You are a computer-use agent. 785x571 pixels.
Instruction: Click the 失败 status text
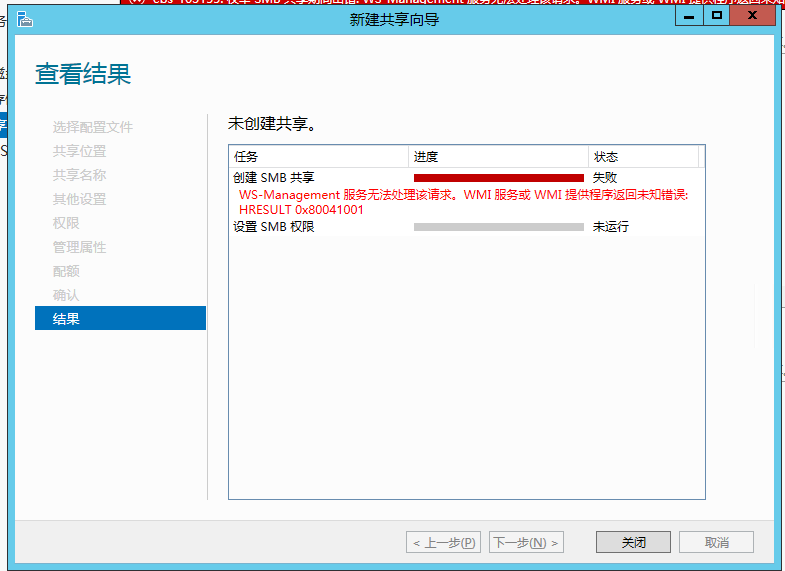coord(605,177)
